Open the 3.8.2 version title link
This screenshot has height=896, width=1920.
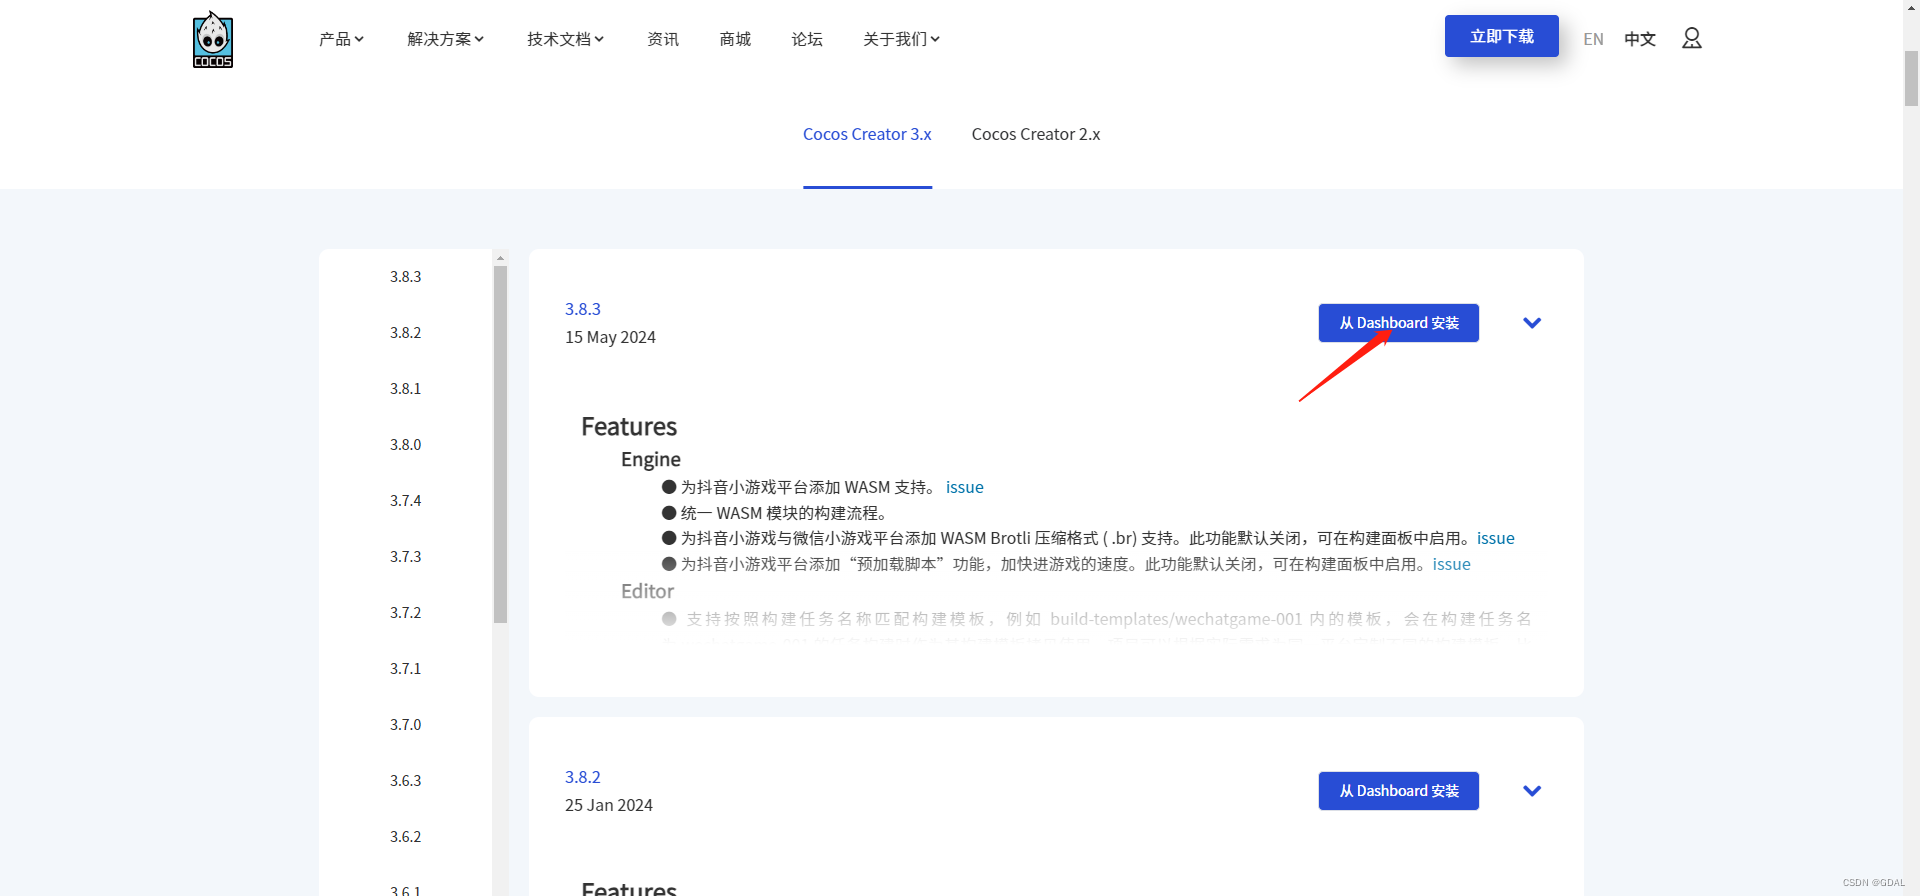583,777
